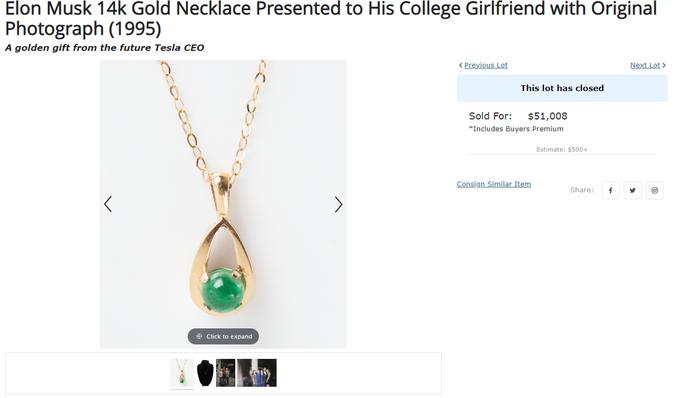Select the first necklace pendant thumbnail
This screenshot has width=700, height=398.
(x=182, y=373)
